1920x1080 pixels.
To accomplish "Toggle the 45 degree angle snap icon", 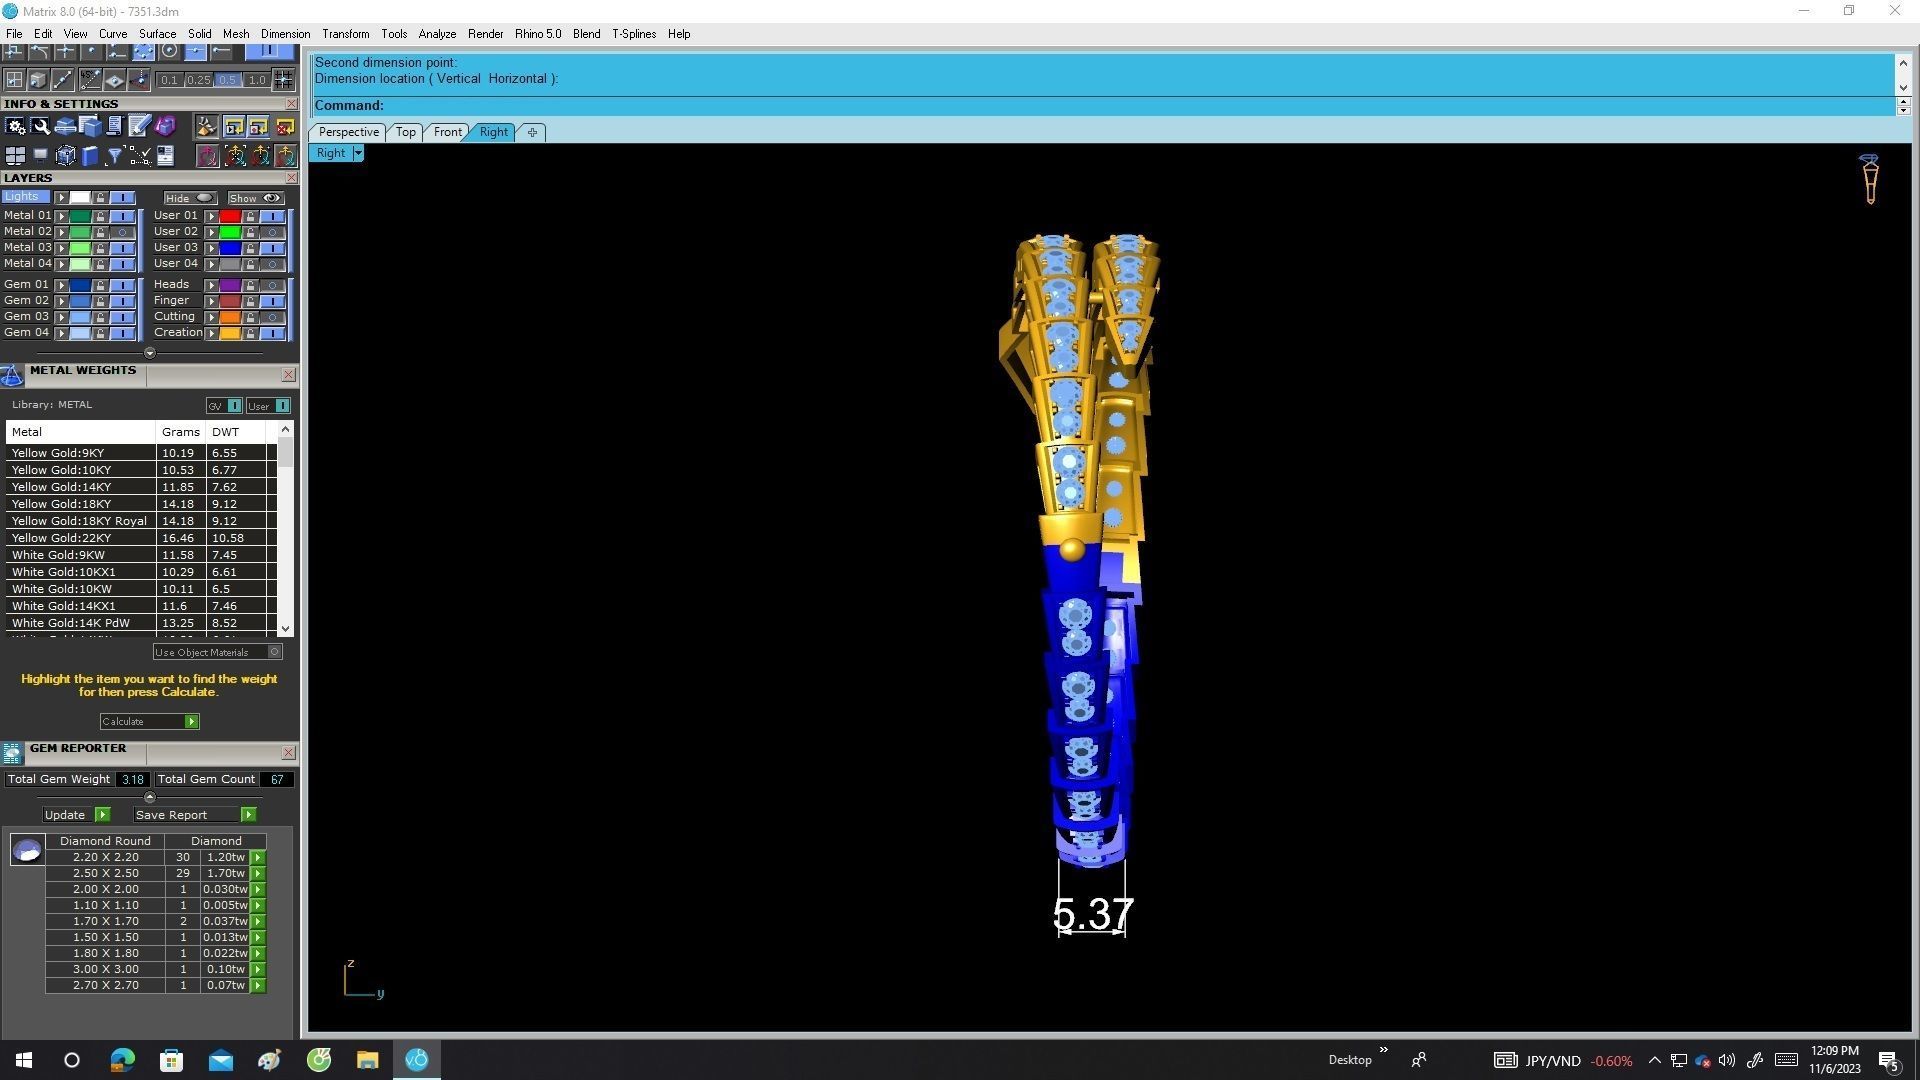I will (x=90, y=79).
